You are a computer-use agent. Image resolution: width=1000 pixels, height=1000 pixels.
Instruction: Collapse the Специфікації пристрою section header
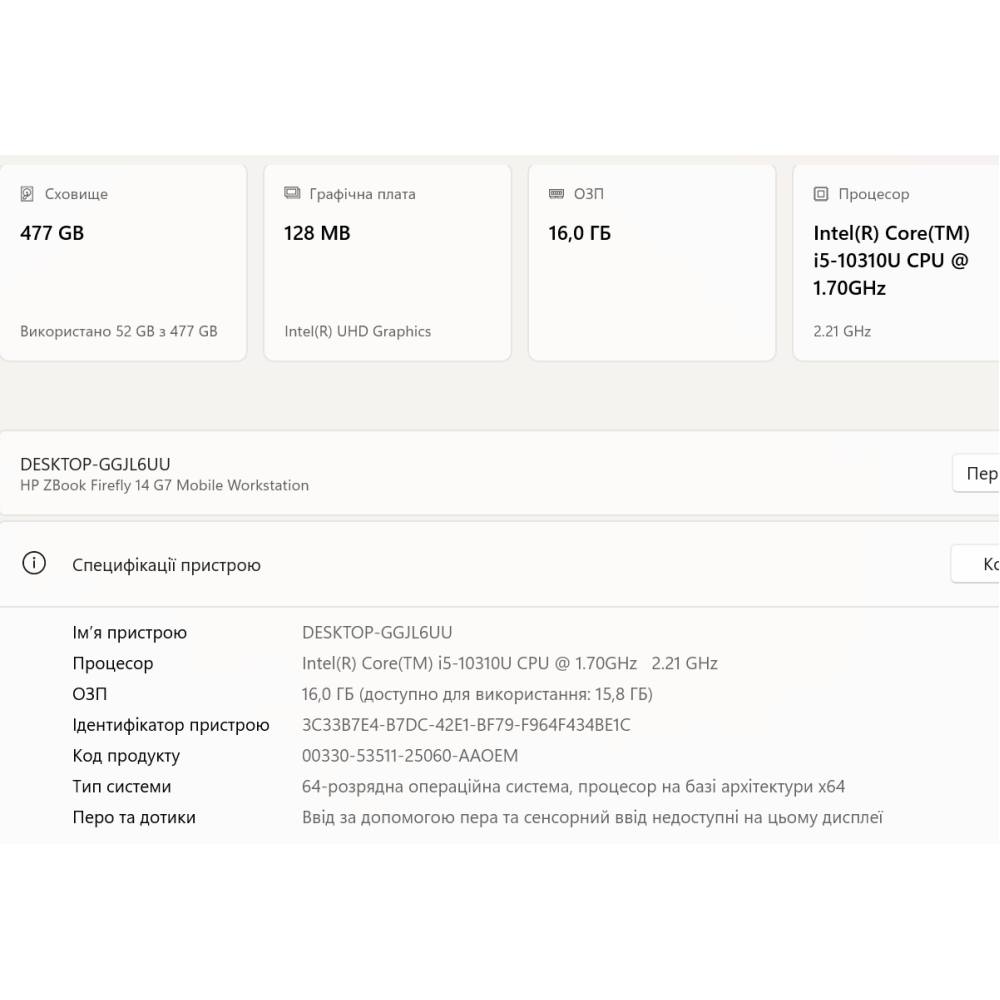166,565
